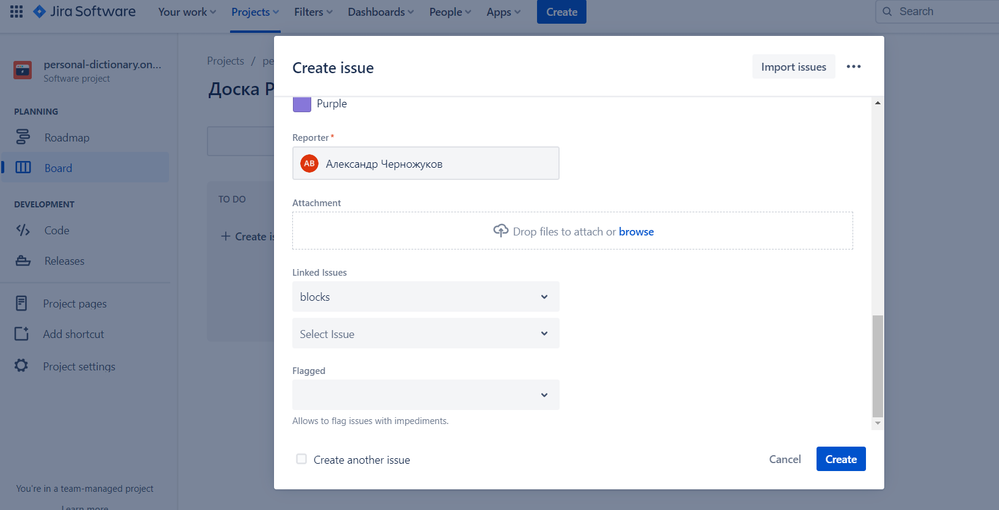
Task: Click the search magnifier icon
Action: click(887, 11)
